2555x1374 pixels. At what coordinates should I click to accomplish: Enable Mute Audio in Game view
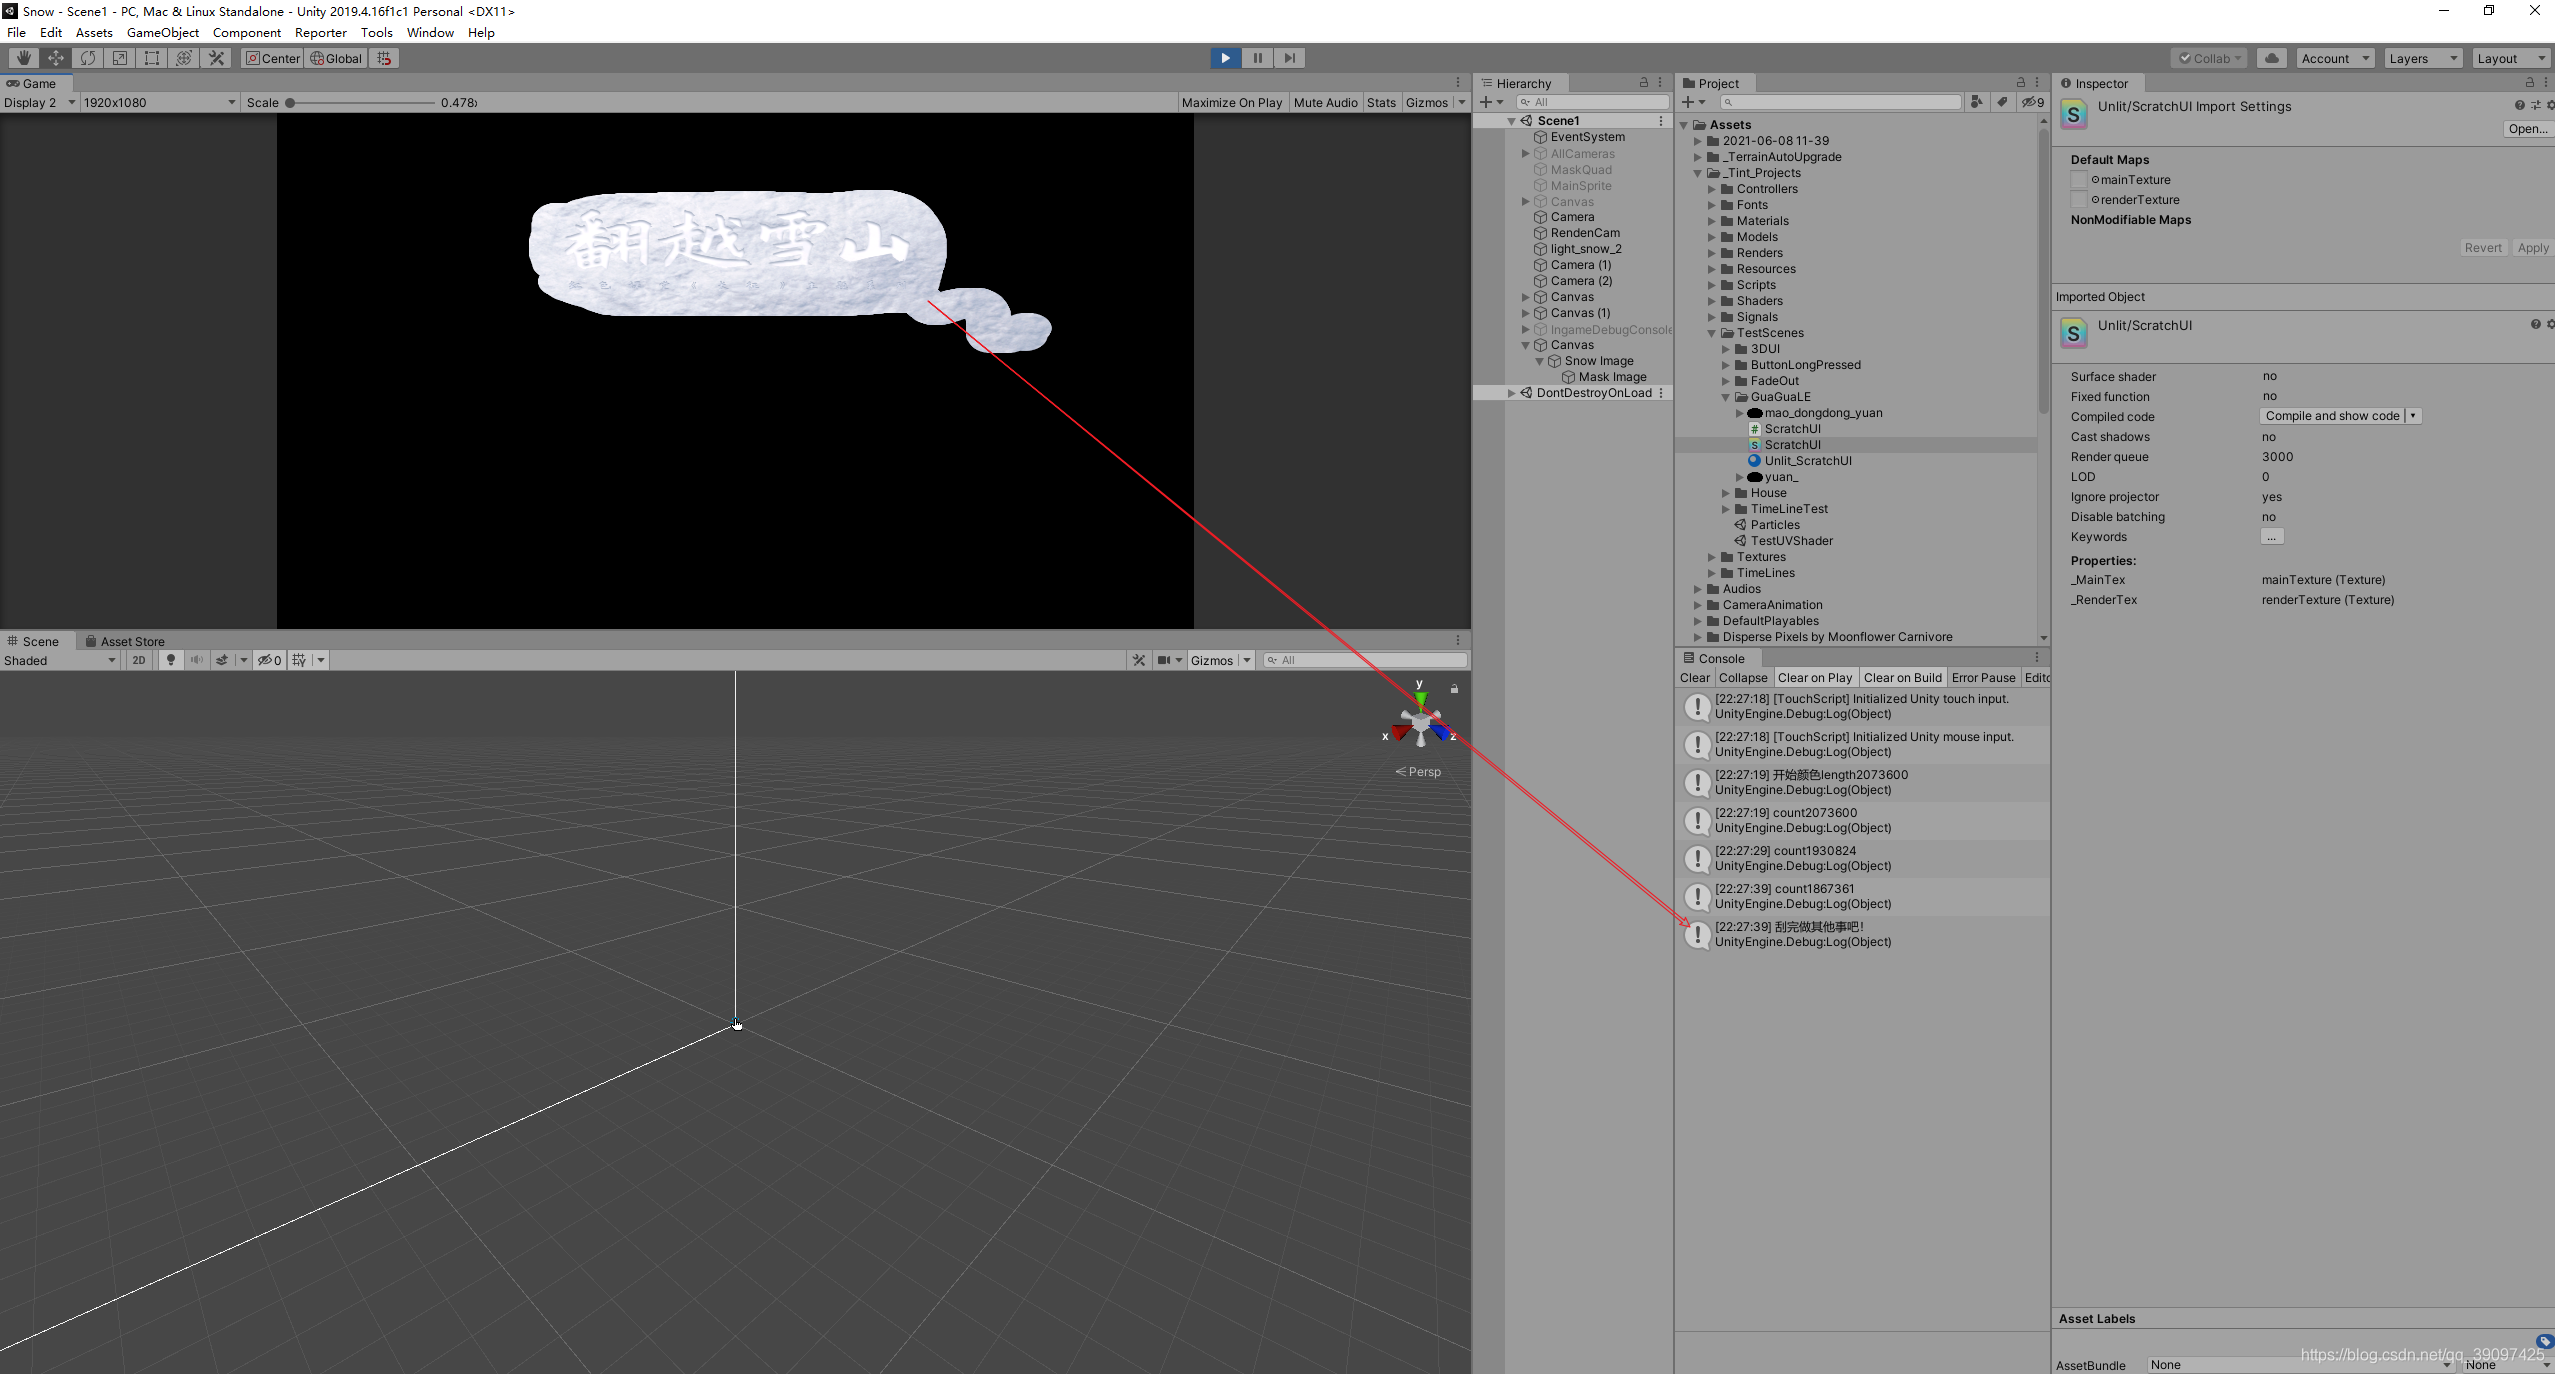1324,102
